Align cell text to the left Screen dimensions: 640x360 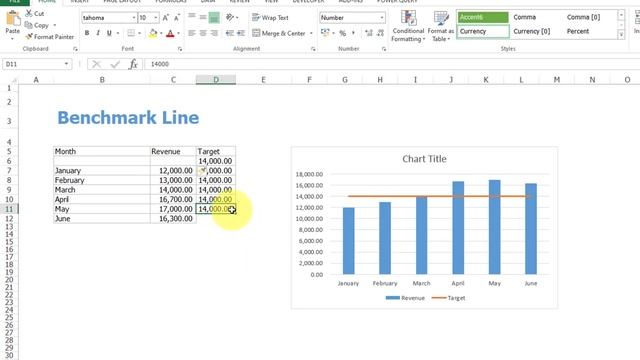pos(192,33)
